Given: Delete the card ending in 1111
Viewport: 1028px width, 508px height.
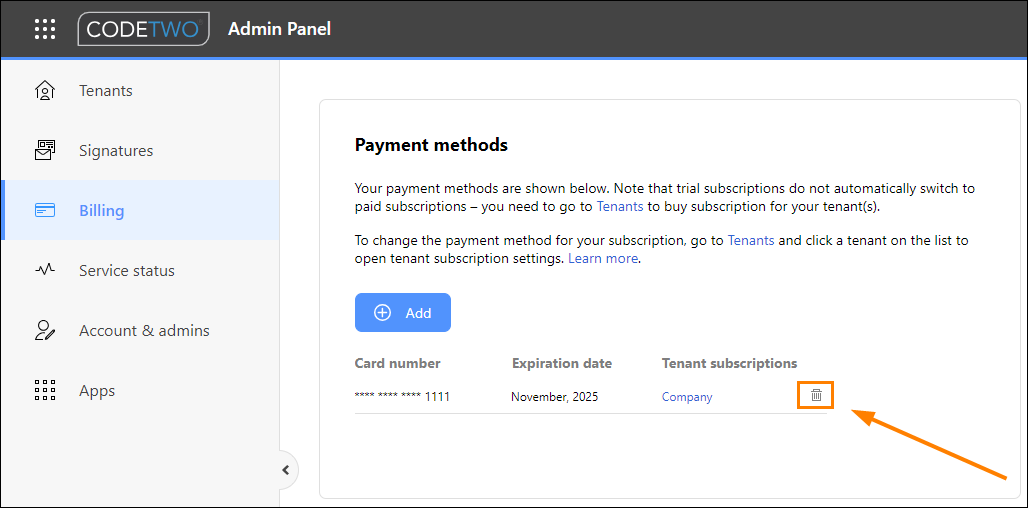Looking at the screenshot, I should click(816, 395).
